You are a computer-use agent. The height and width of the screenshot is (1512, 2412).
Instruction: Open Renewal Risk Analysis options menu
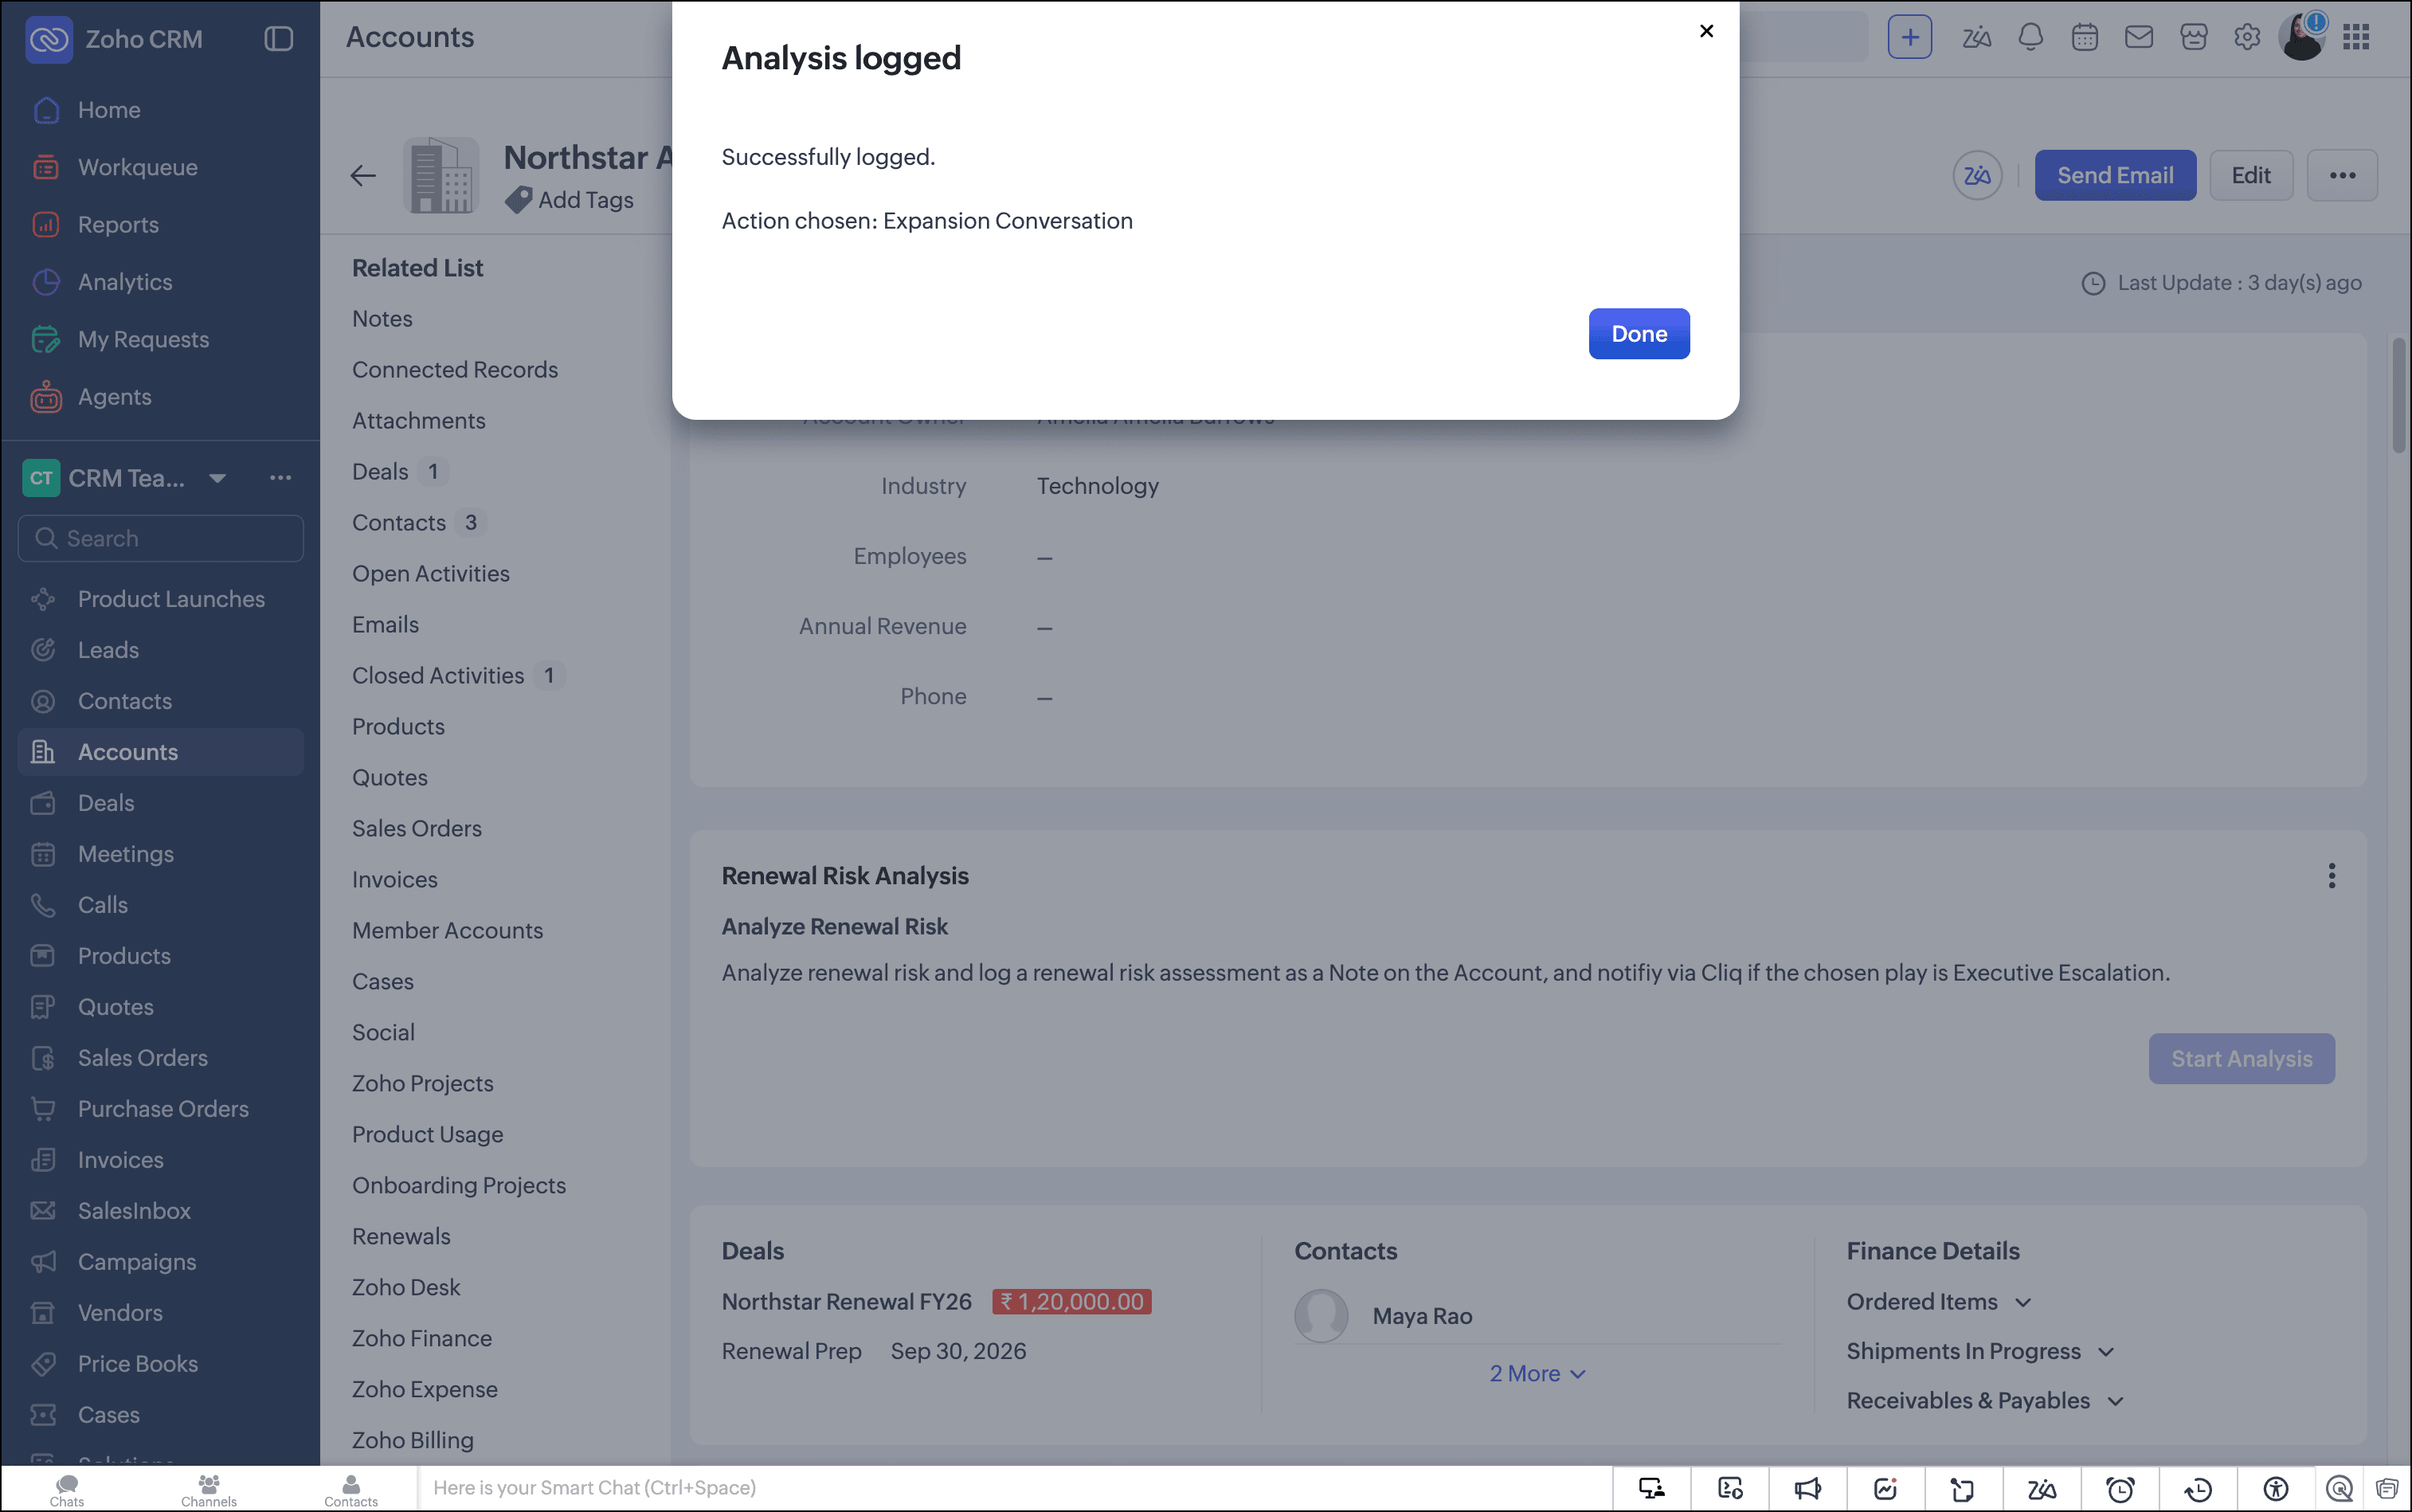2332,876
